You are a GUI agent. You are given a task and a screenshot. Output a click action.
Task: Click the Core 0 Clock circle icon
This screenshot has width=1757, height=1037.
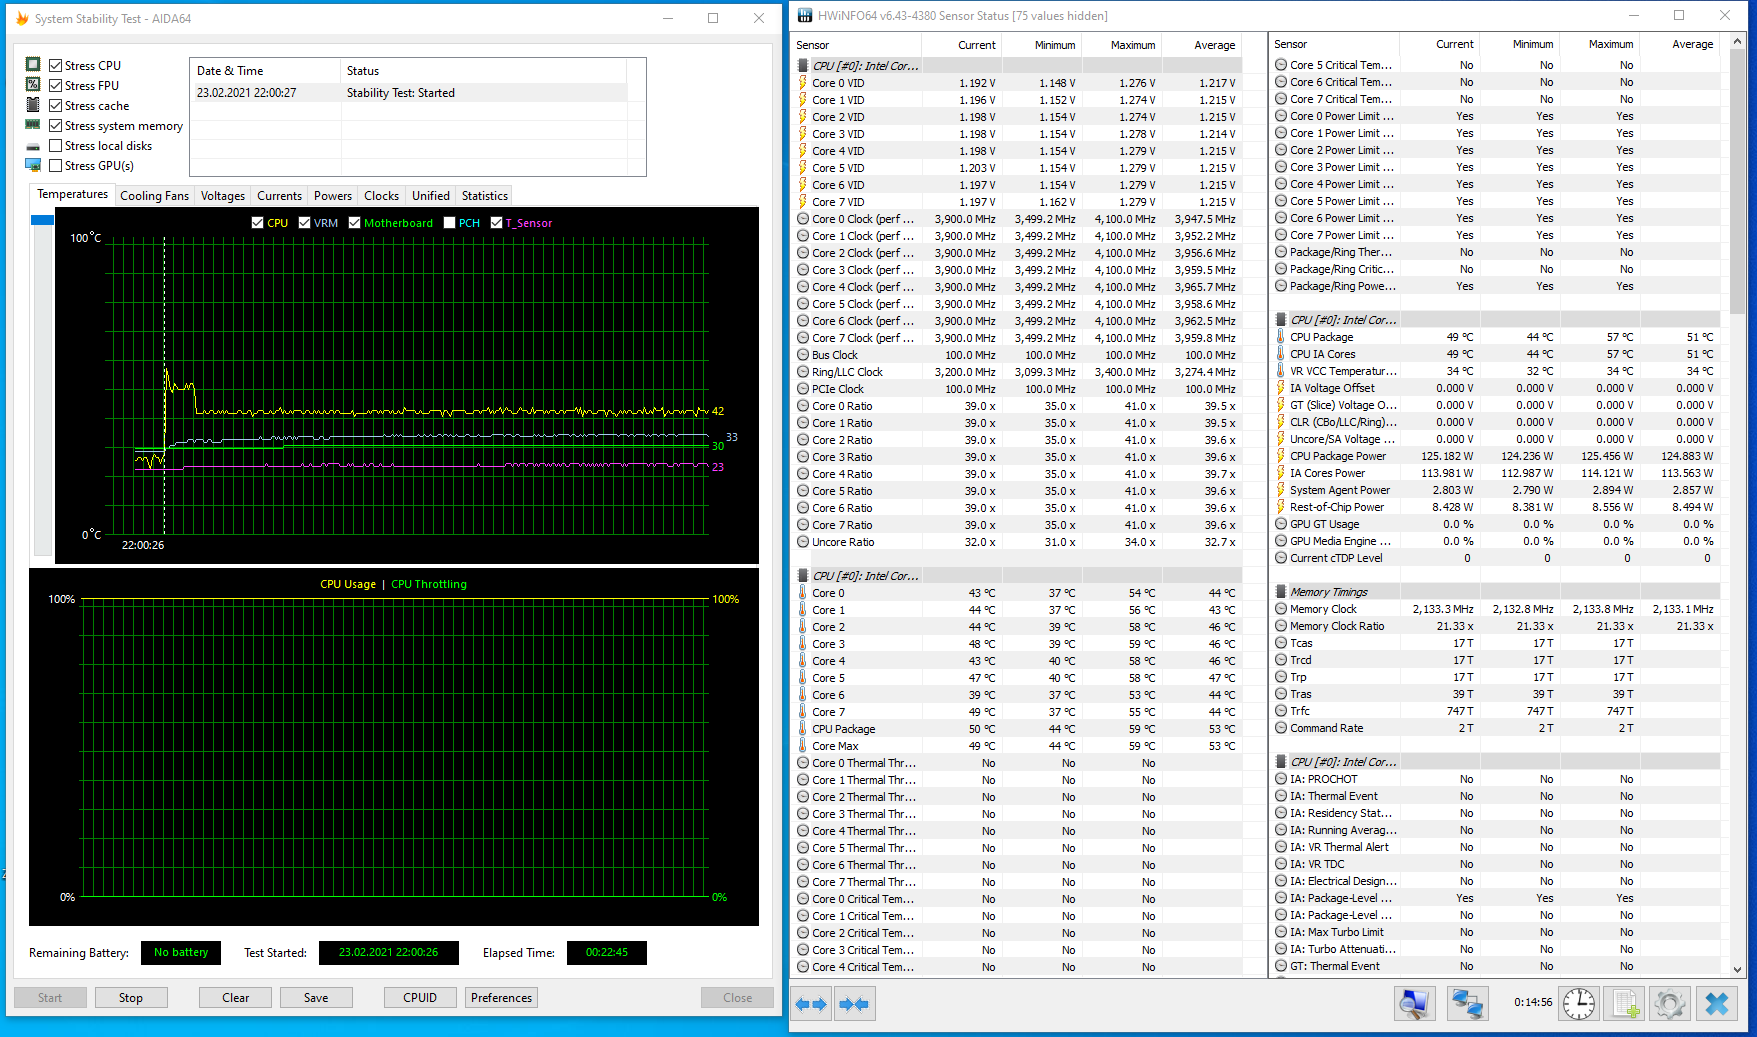pos(803,219)
